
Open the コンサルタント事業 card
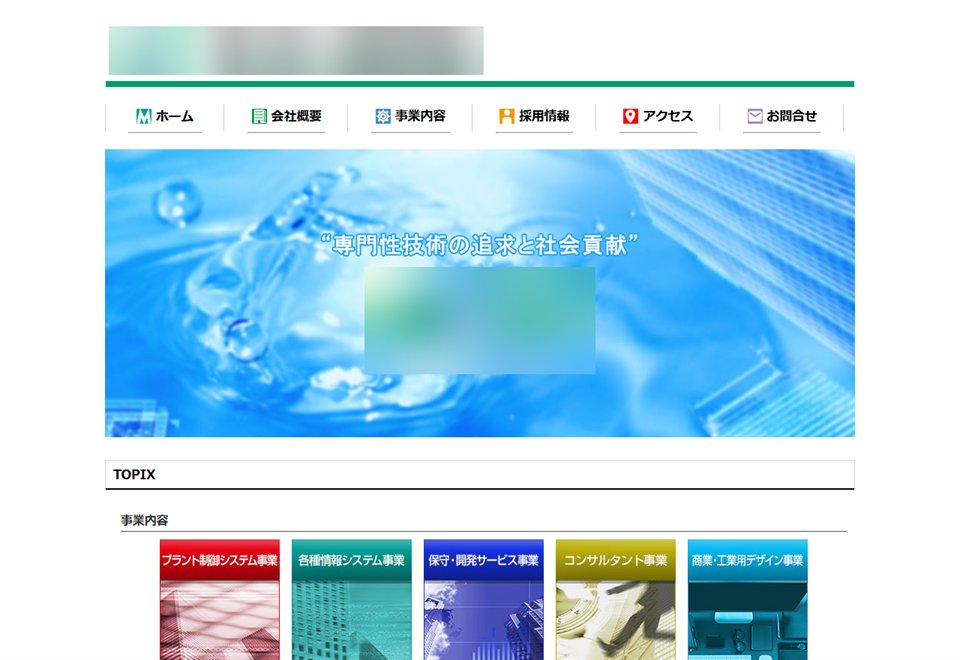616,599
